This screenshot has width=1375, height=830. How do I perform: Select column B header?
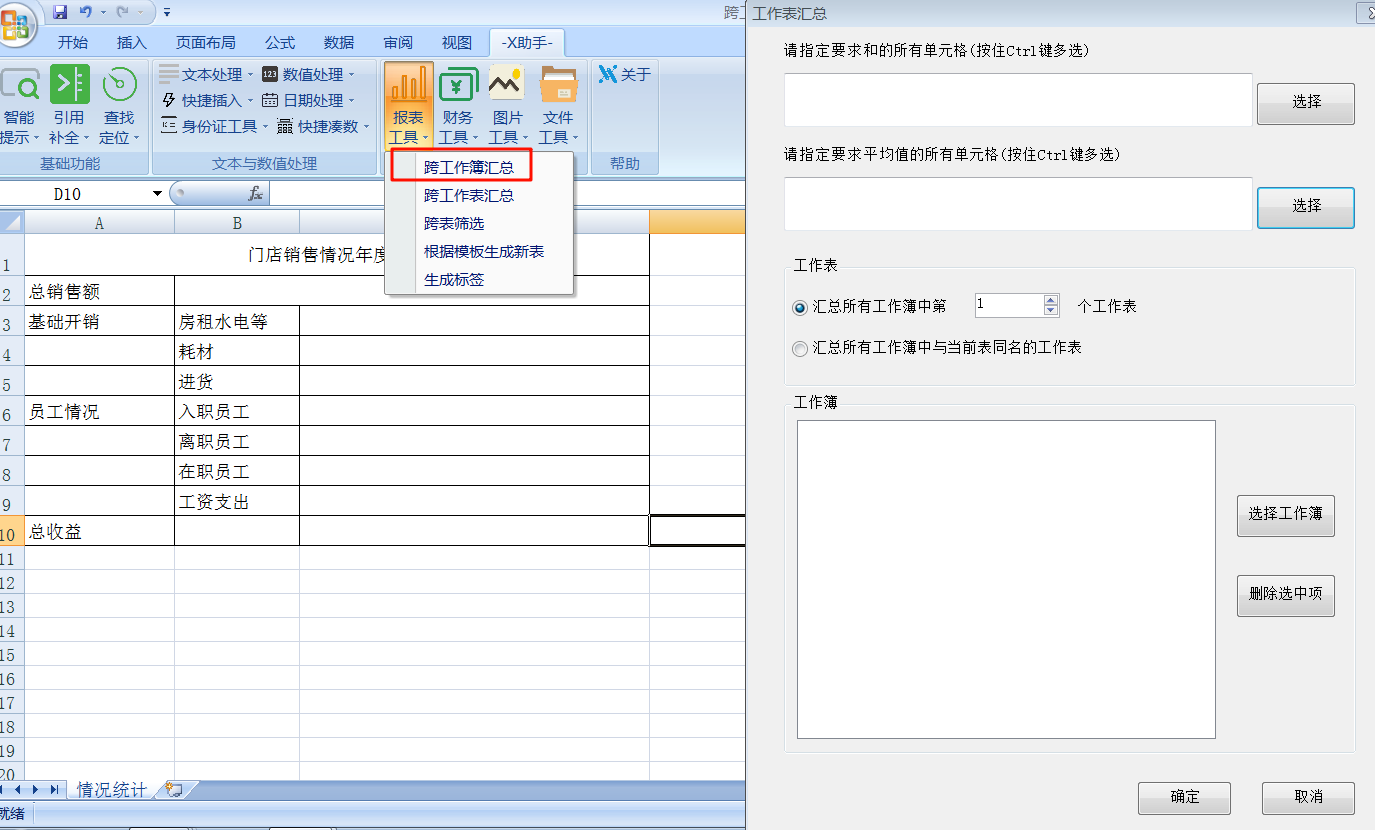click(237, 223)
